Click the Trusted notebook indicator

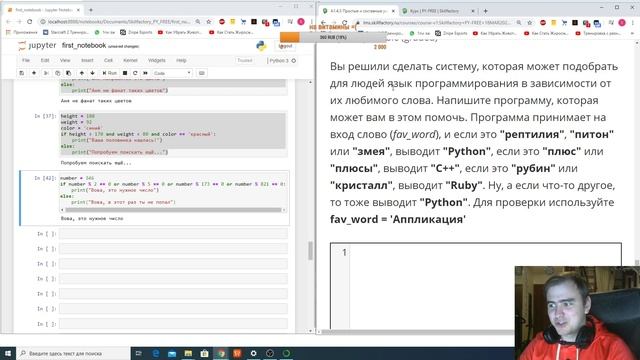point(244,60)
